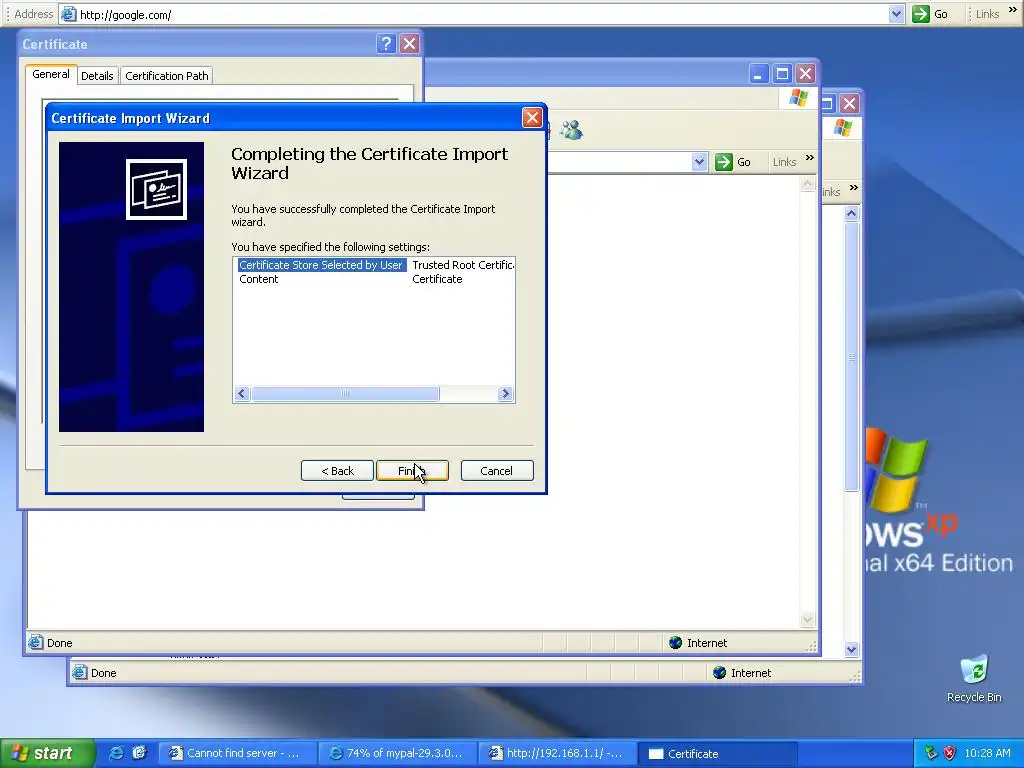The image size is (1024, 768).
Task: Expand Links chevron in top browser window
Action: (x=1013, y=10)
